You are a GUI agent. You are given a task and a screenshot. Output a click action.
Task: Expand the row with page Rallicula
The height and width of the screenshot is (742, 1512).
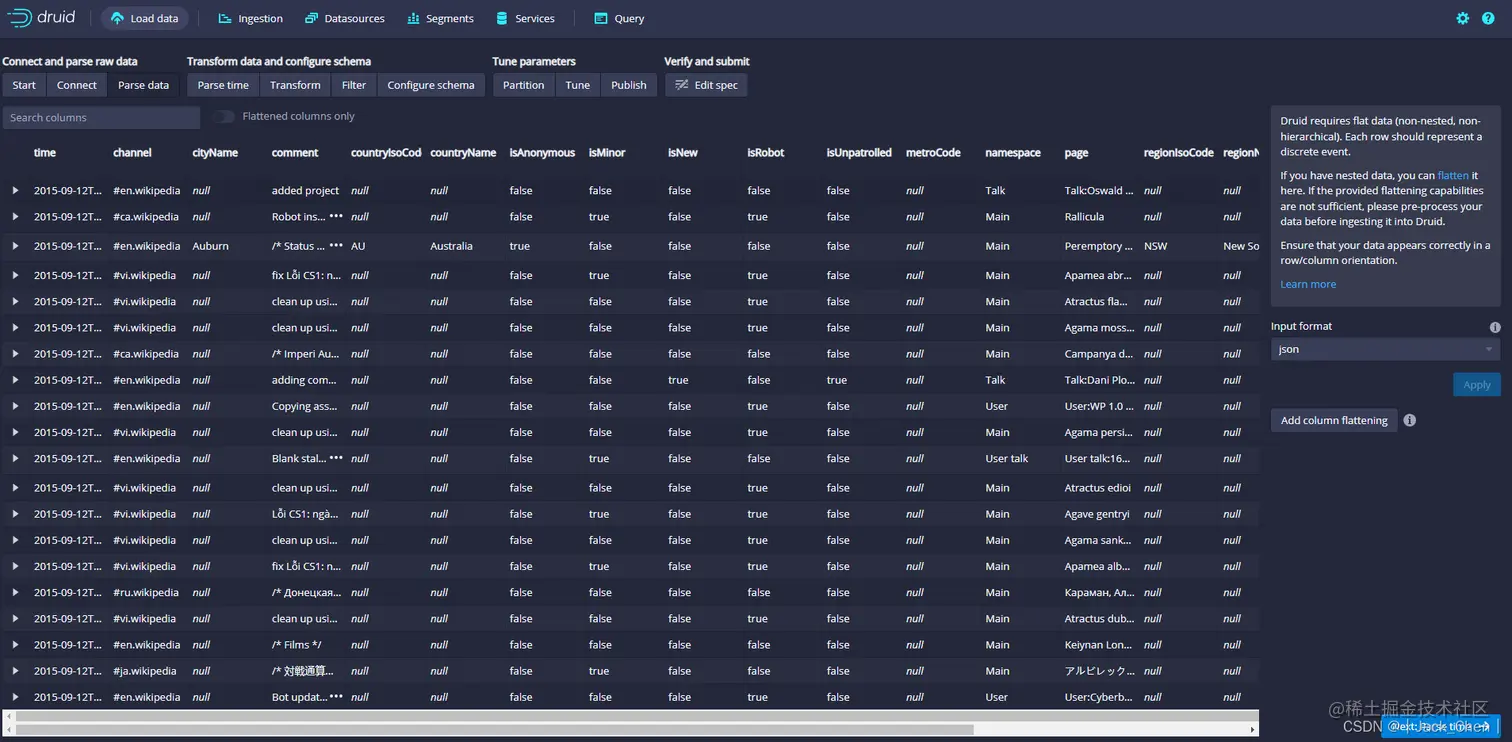click(x=15, y=216)
